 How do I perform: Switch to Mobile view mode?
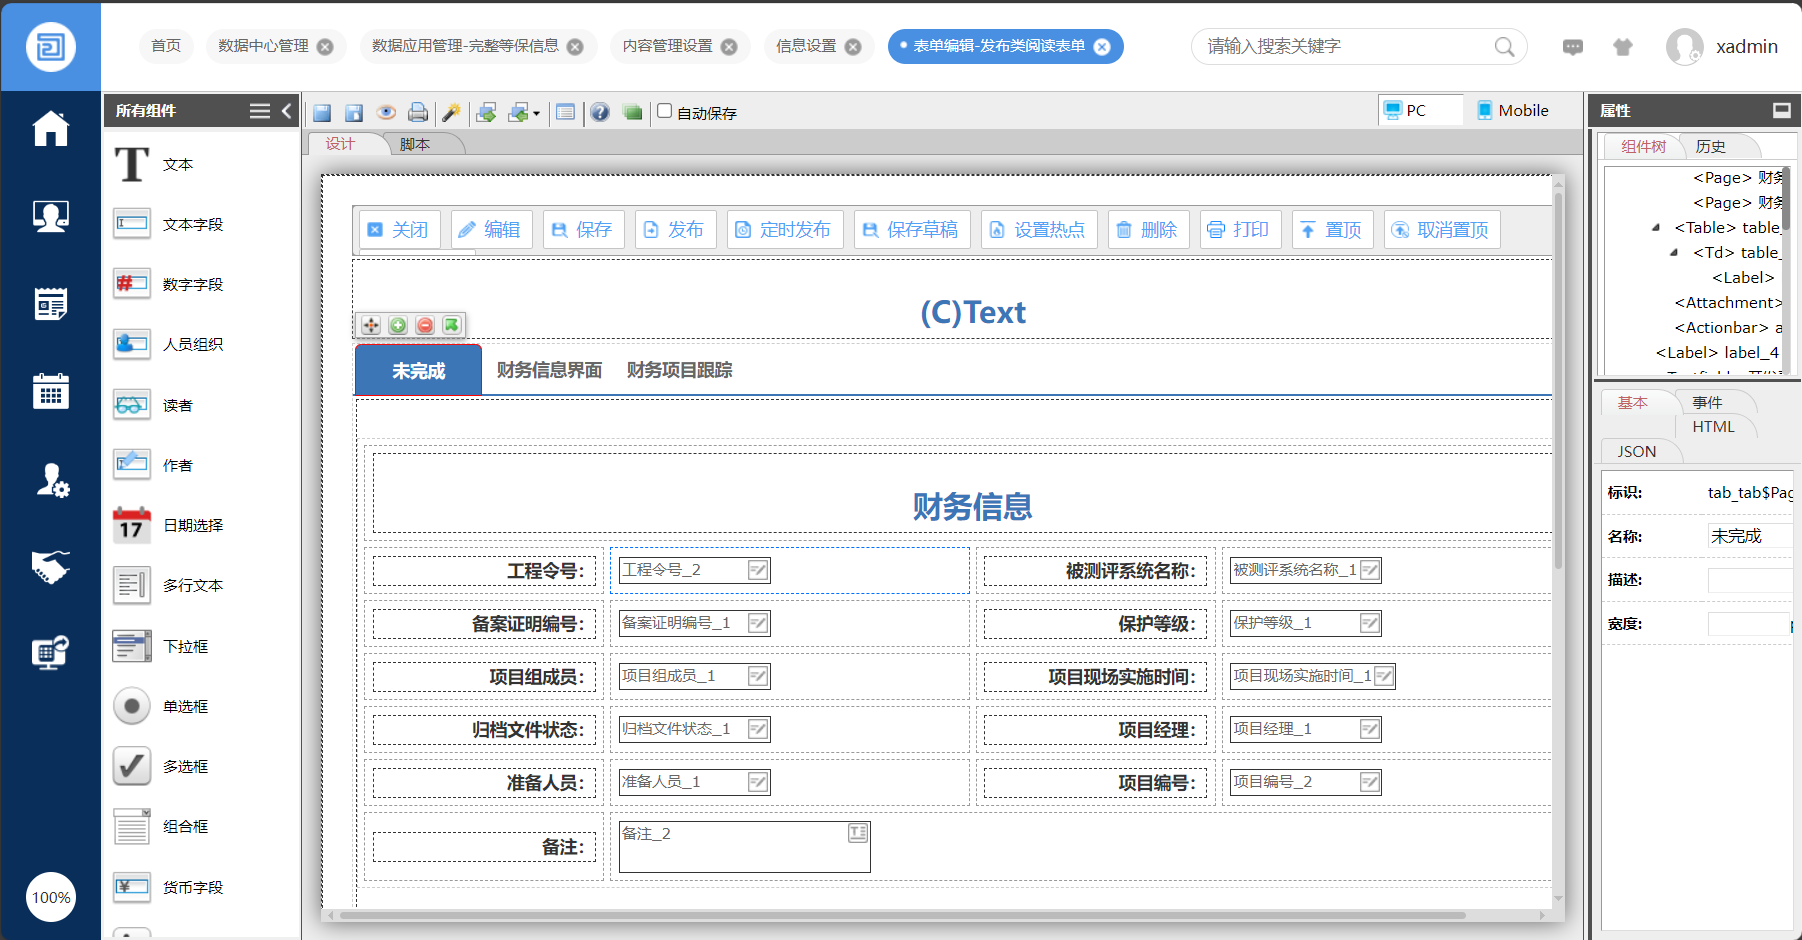click(x=1512, y=110)
